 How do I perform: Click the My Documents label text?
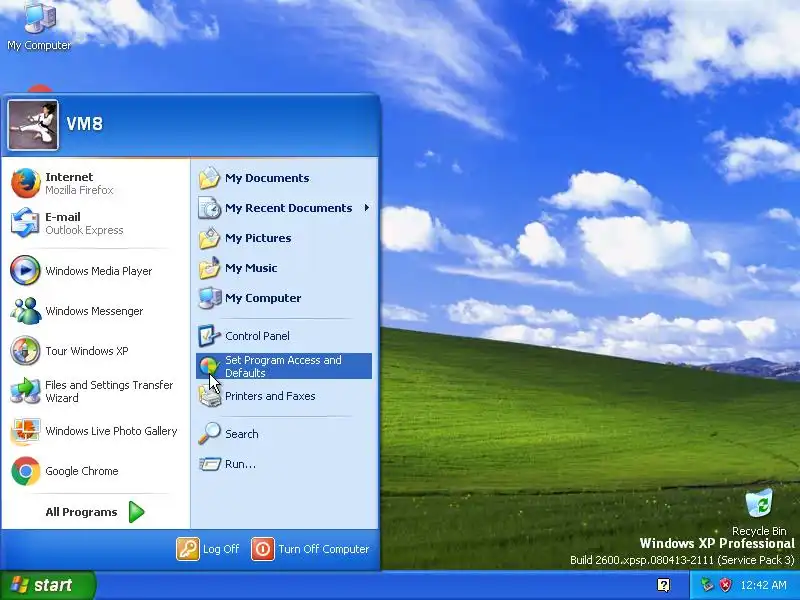267,178
